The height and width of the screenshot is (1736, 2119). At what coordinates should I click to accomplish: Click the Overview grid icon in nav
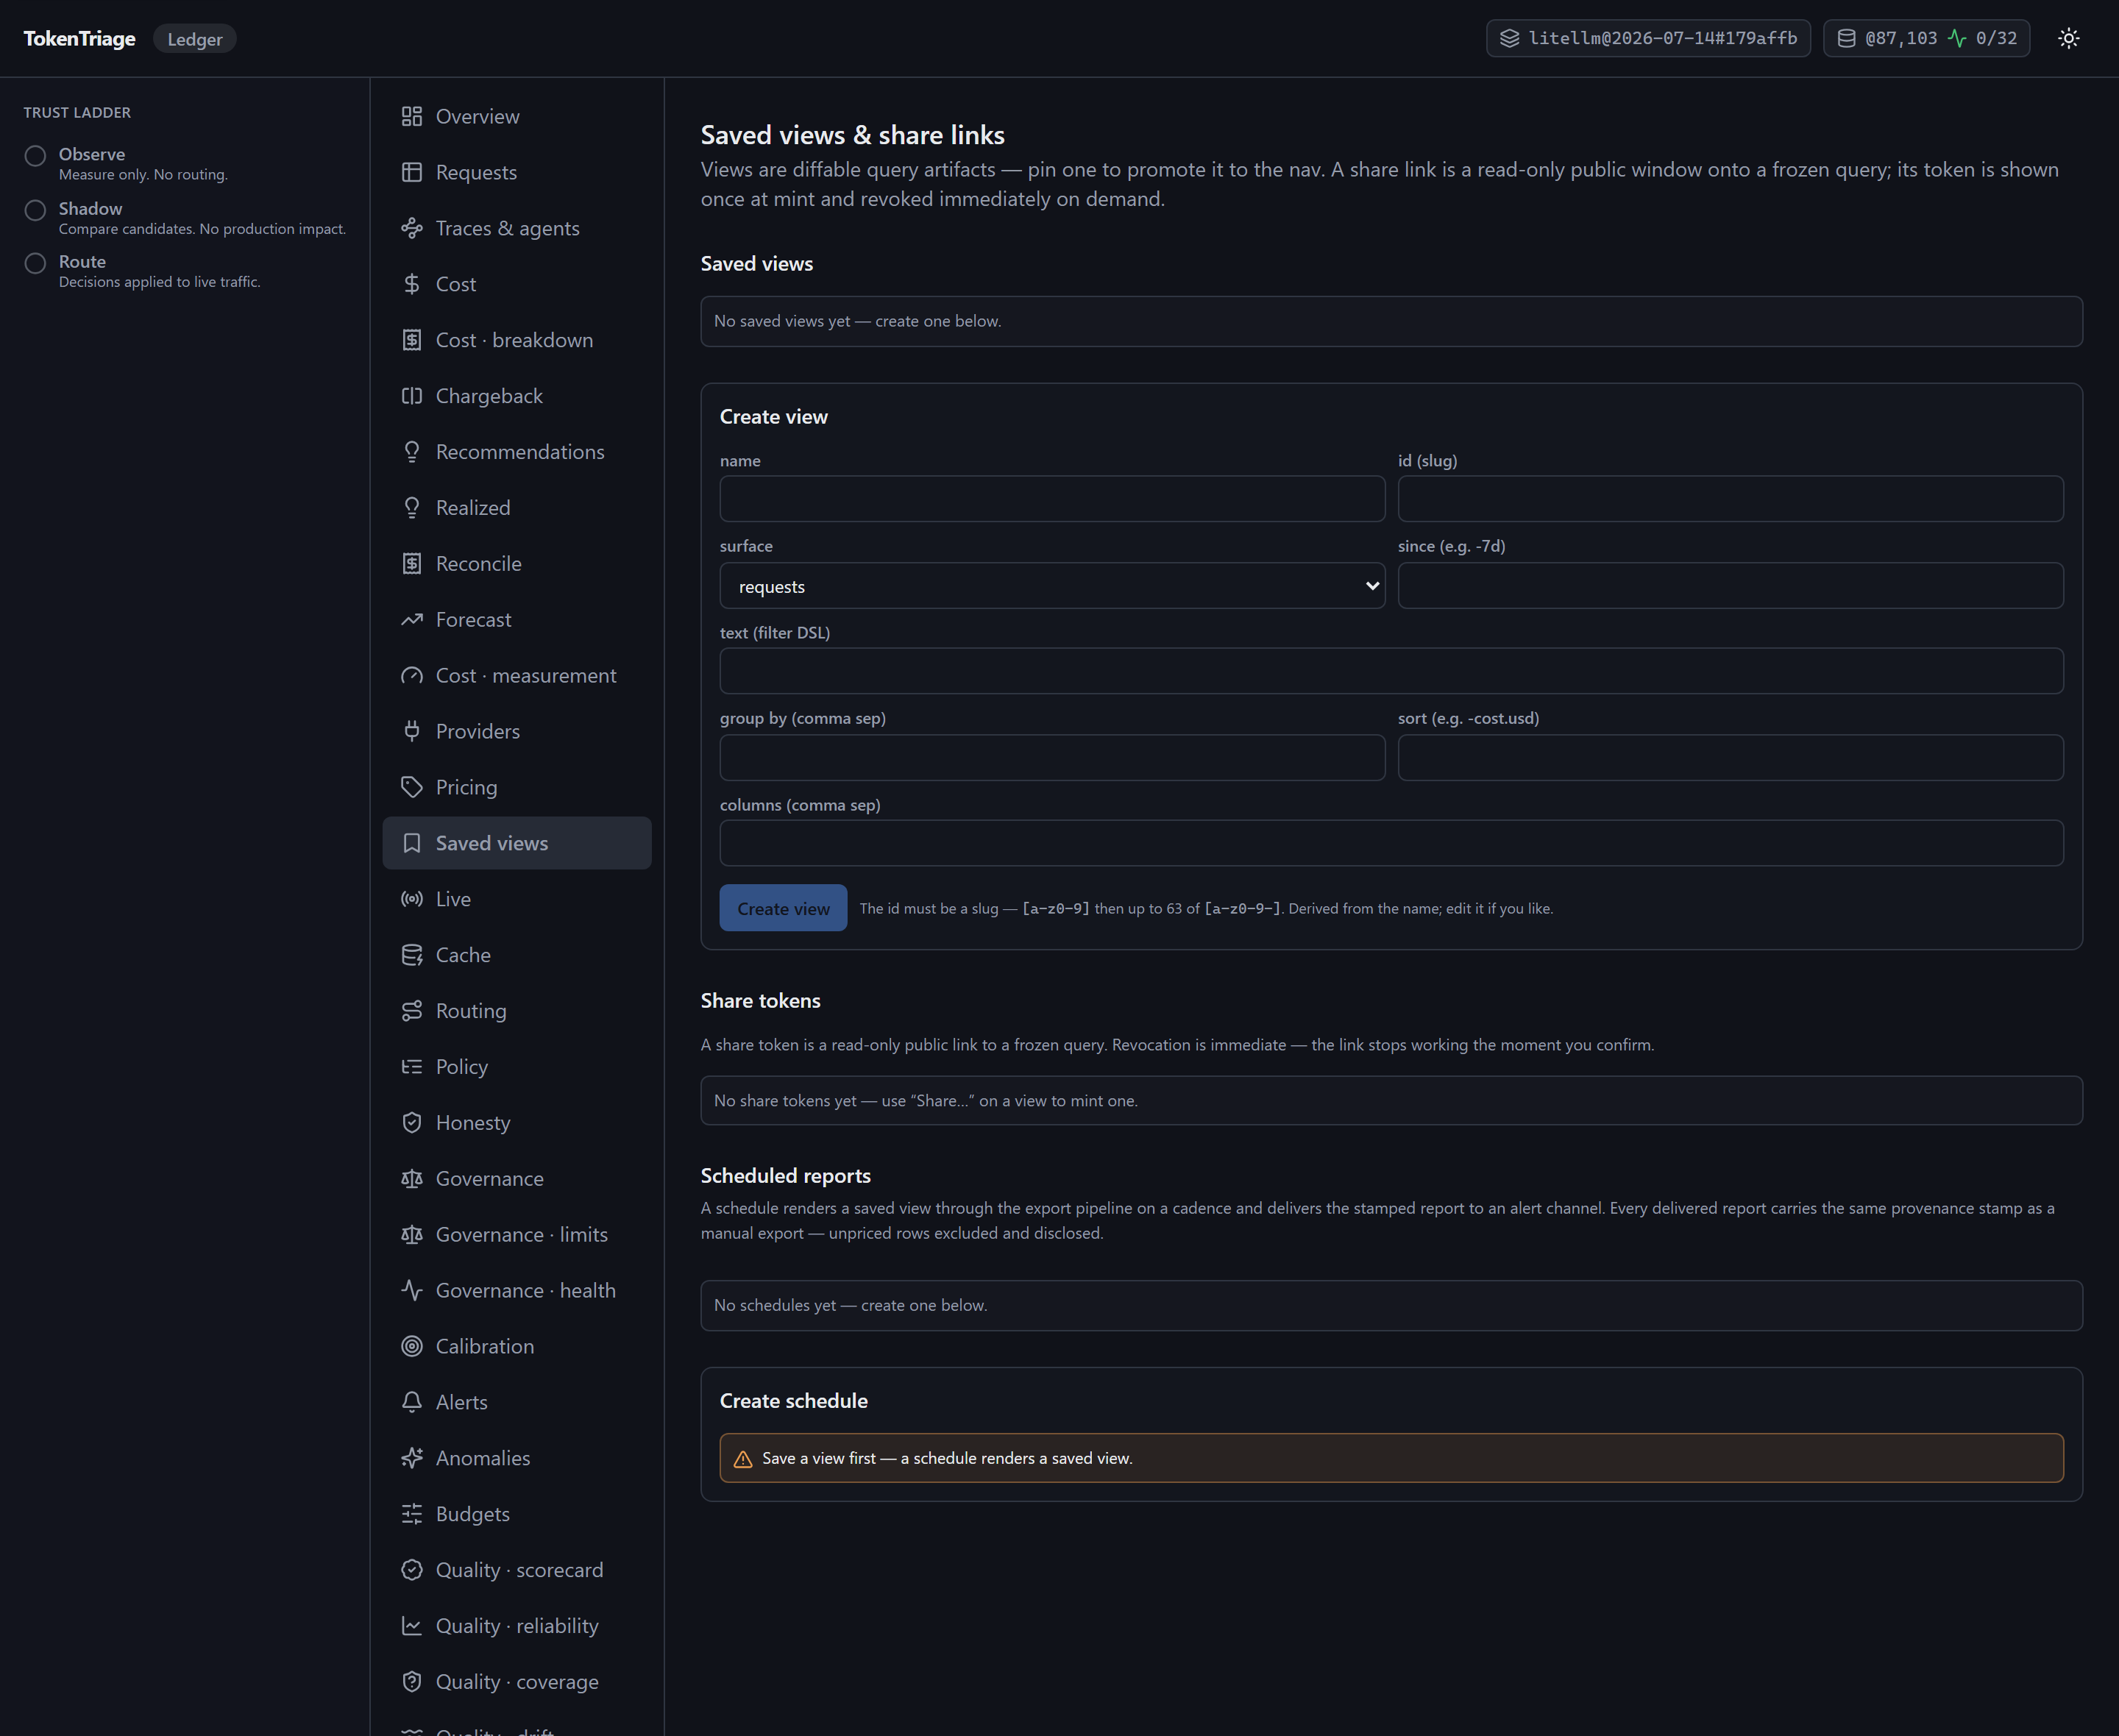point(411,116)
